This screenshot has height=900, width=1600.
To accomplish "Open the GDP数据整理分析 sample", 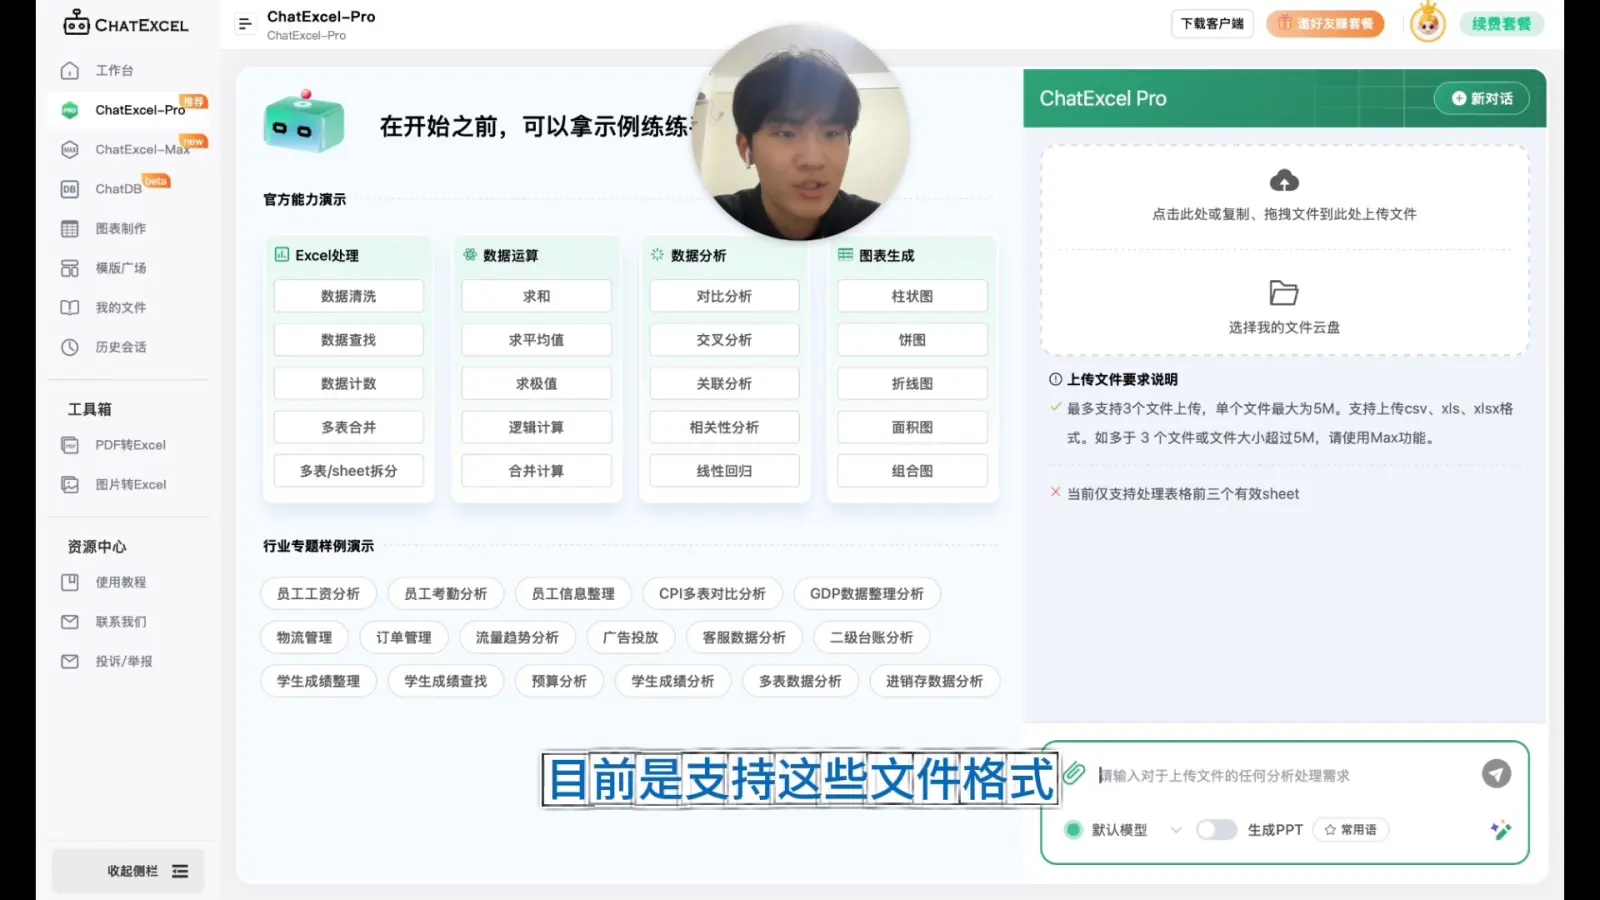I will click(867, 594).
